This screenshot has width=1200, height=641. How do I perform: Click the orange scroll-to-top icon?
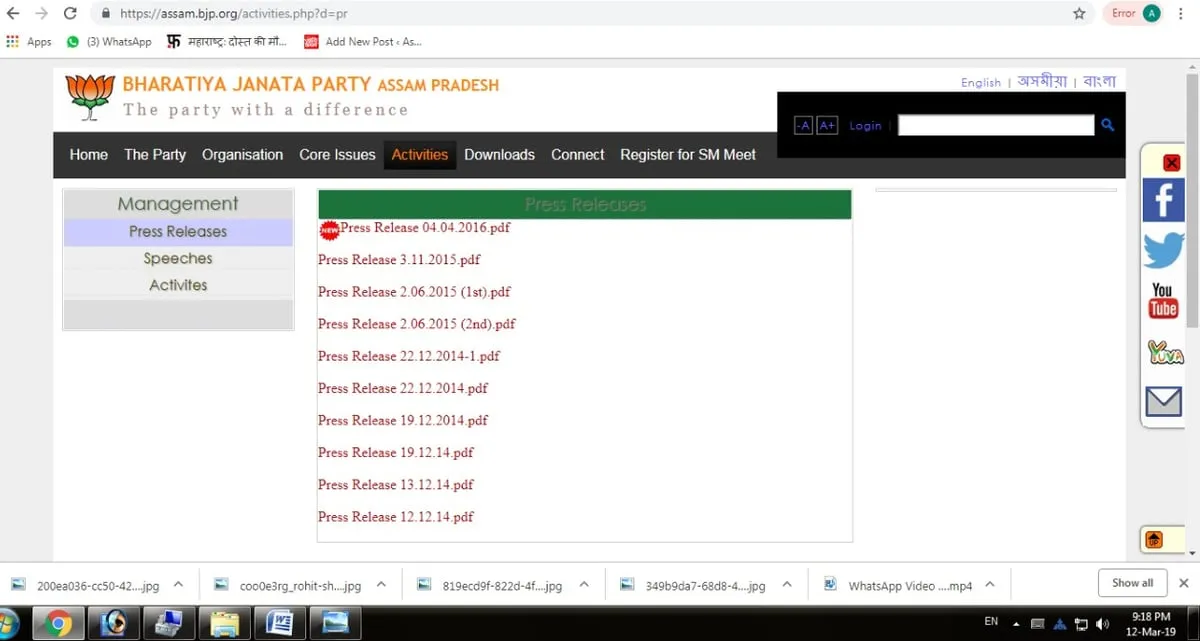tap(1153, 540)
